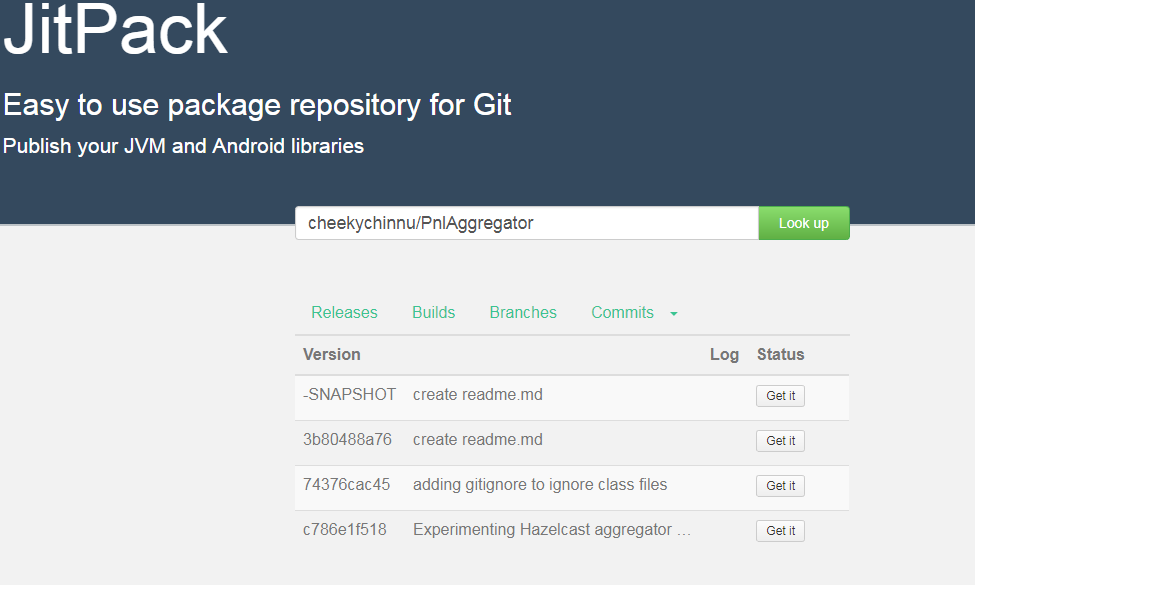Click Get it for commit c786e1f518
This screenshot has height=604, width=1152.
click(x=780, y=530)
